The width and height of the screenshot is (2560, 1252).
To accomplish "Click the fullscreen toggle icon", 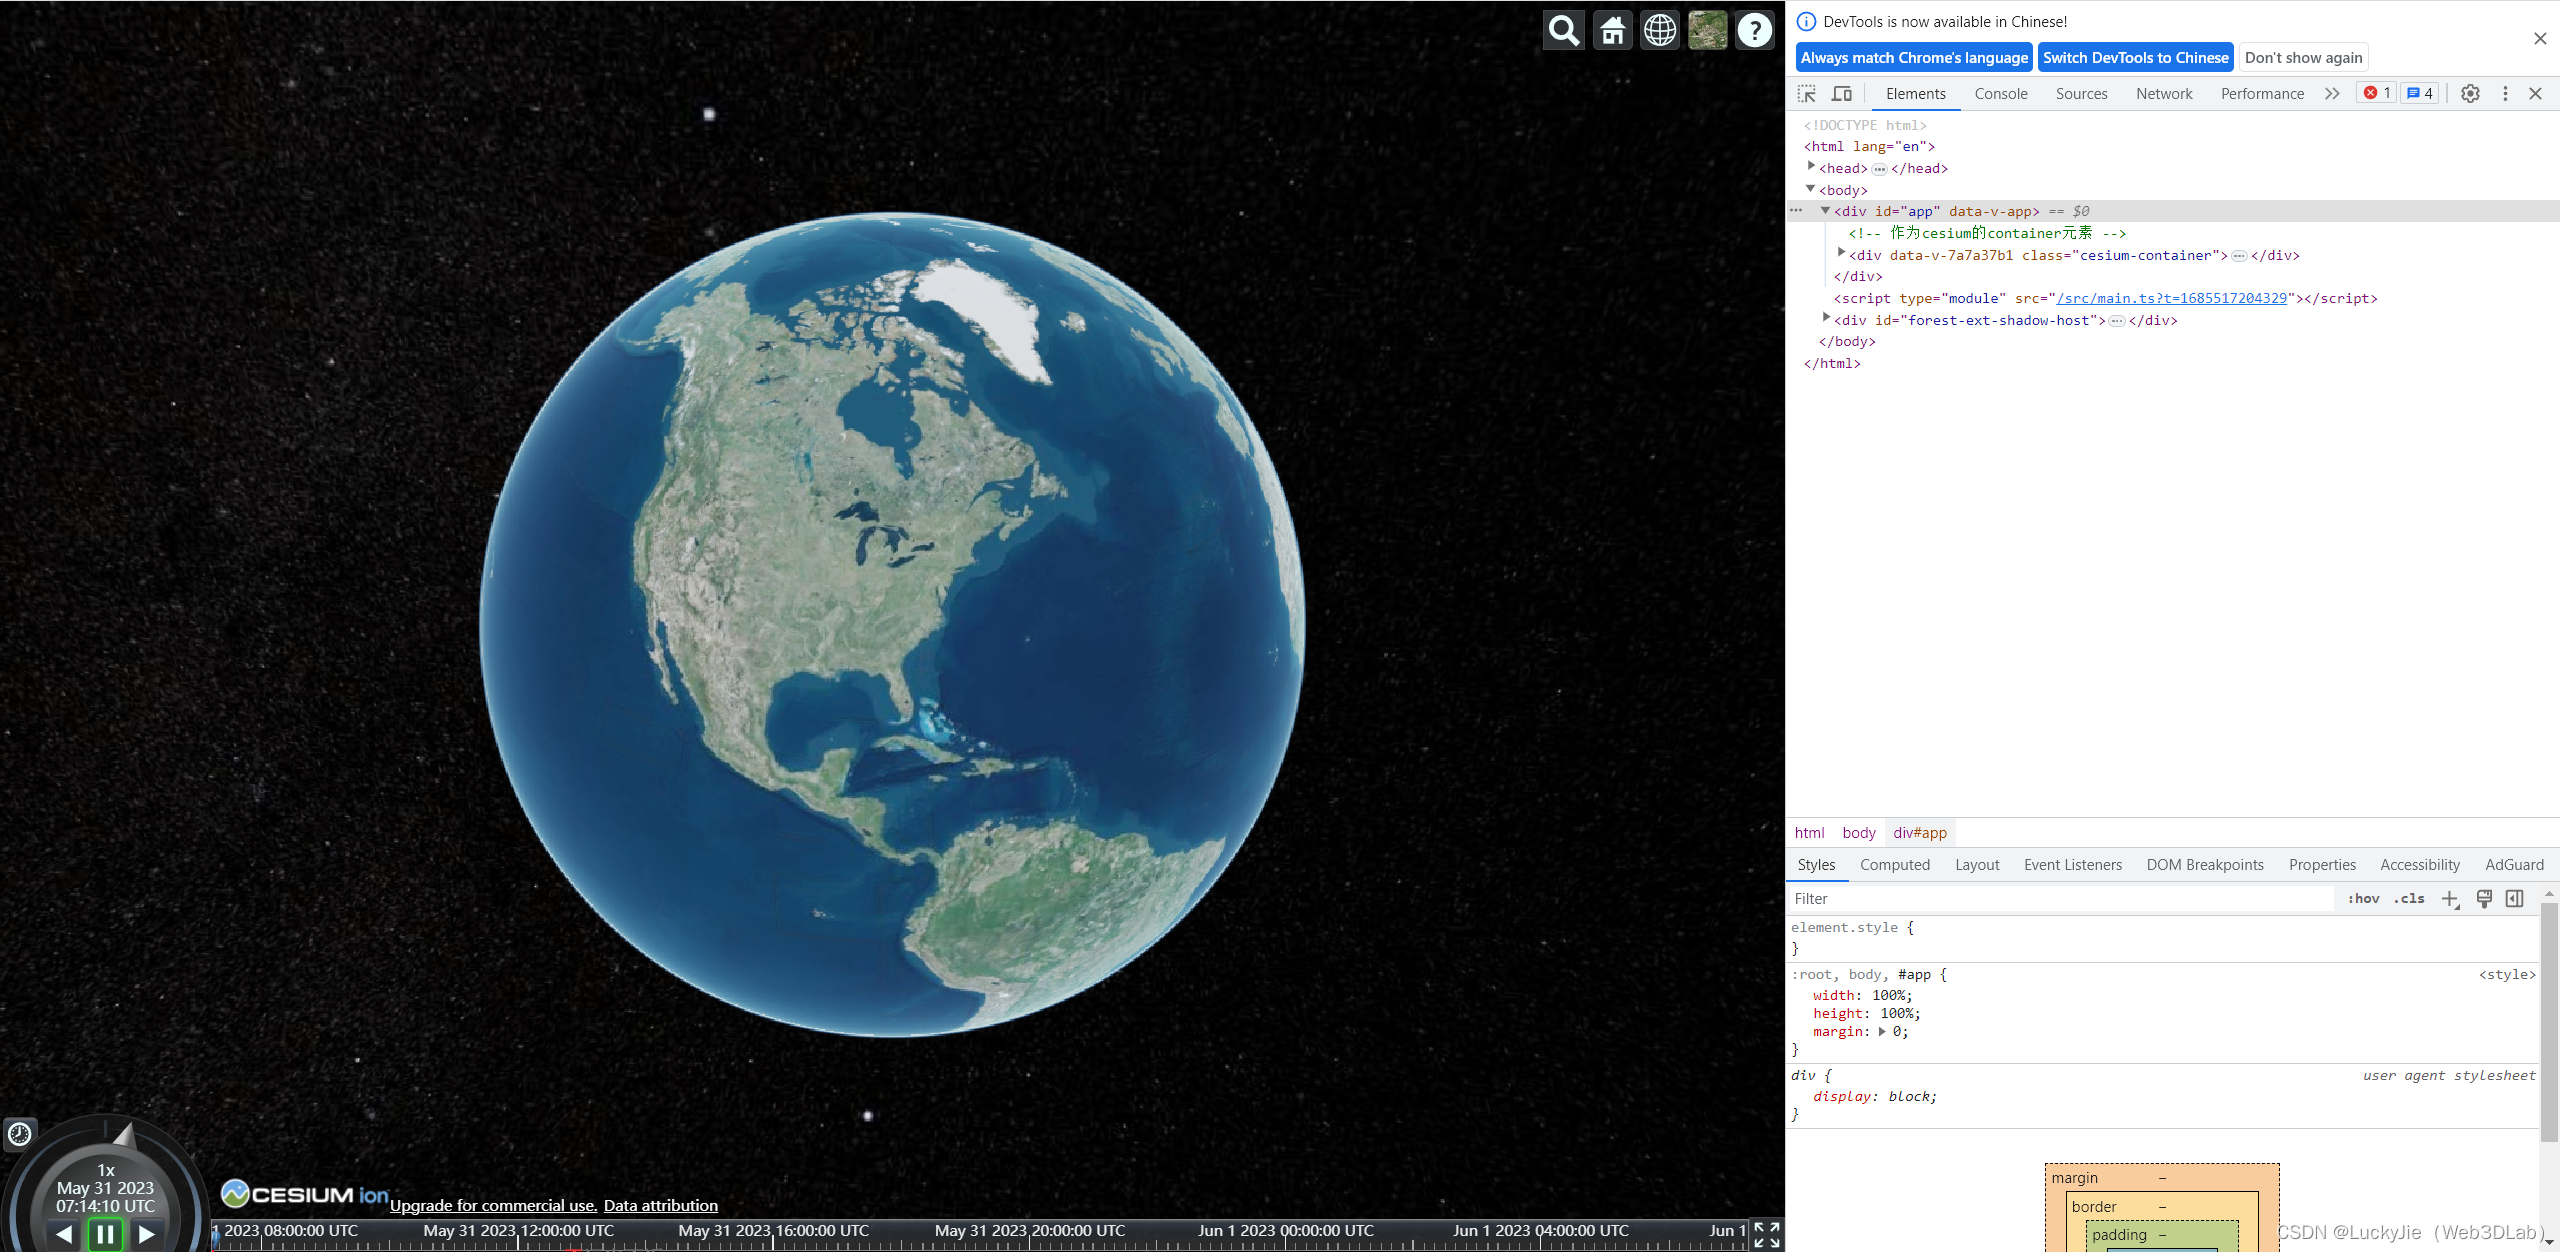I will coord(1770,1232).
